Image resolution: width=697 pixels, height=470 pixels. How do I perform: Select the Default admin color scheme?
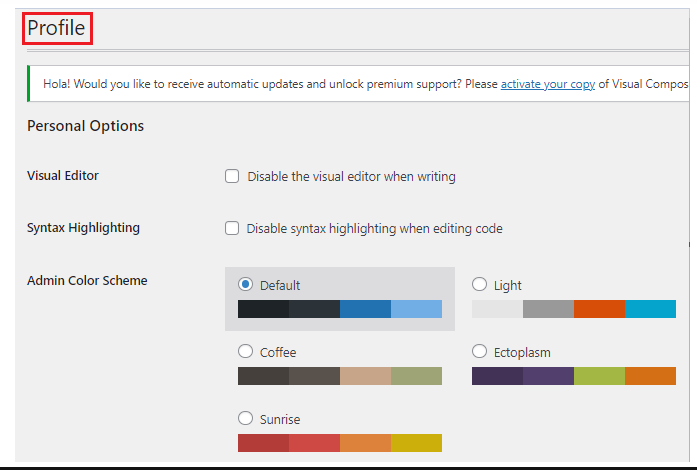[x=245, y=284]
